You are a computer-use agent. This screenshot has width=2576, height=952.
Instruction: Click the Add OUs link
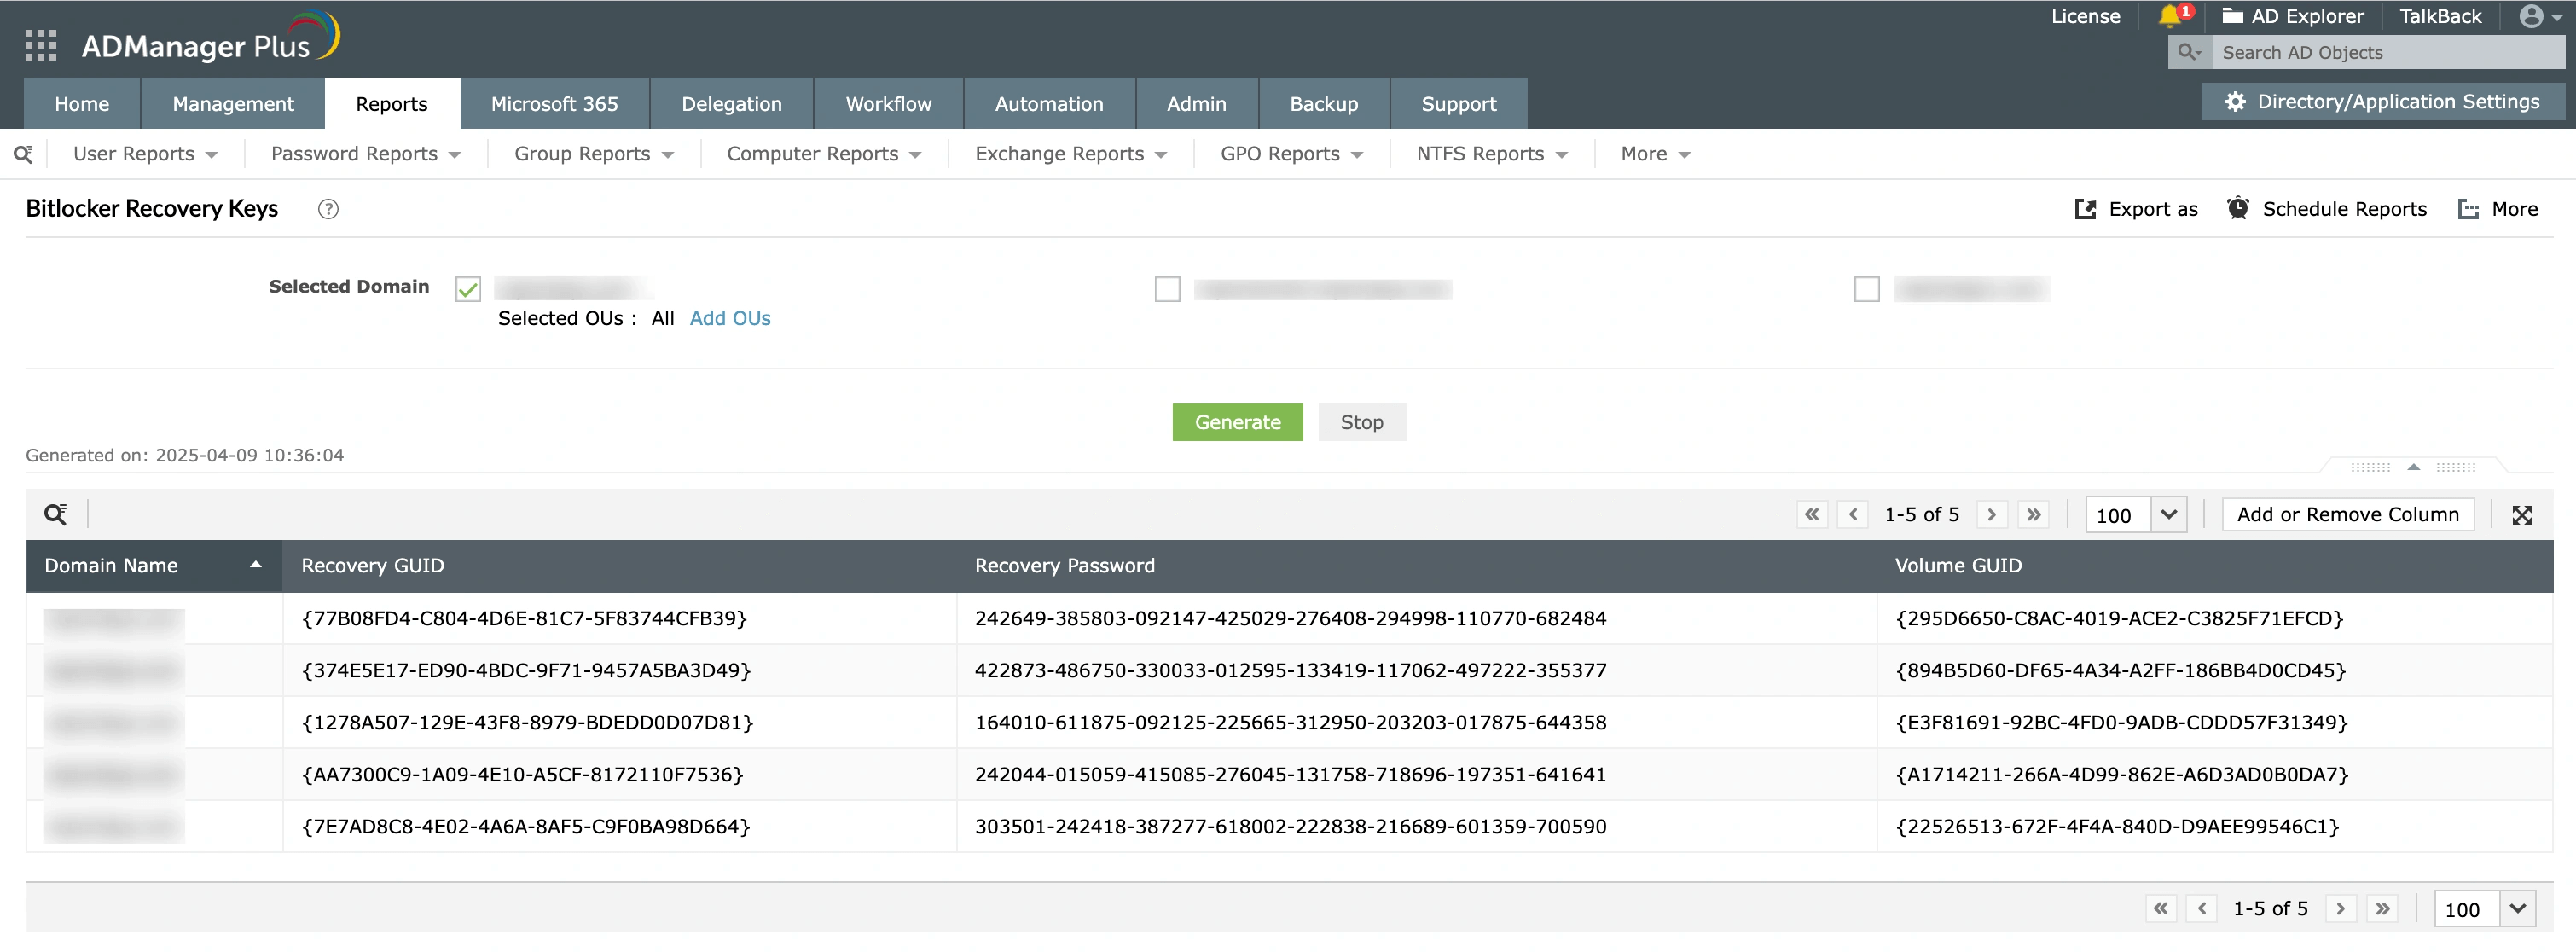tap(730, 318)
